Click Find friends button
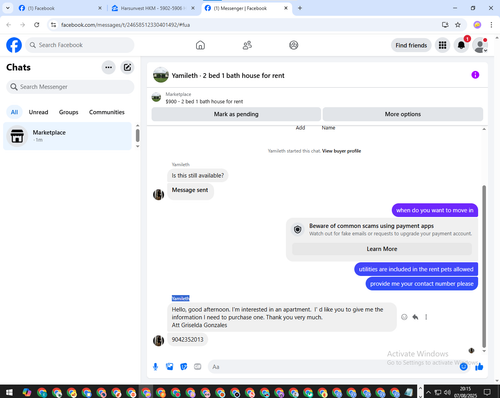 point(411,45)
